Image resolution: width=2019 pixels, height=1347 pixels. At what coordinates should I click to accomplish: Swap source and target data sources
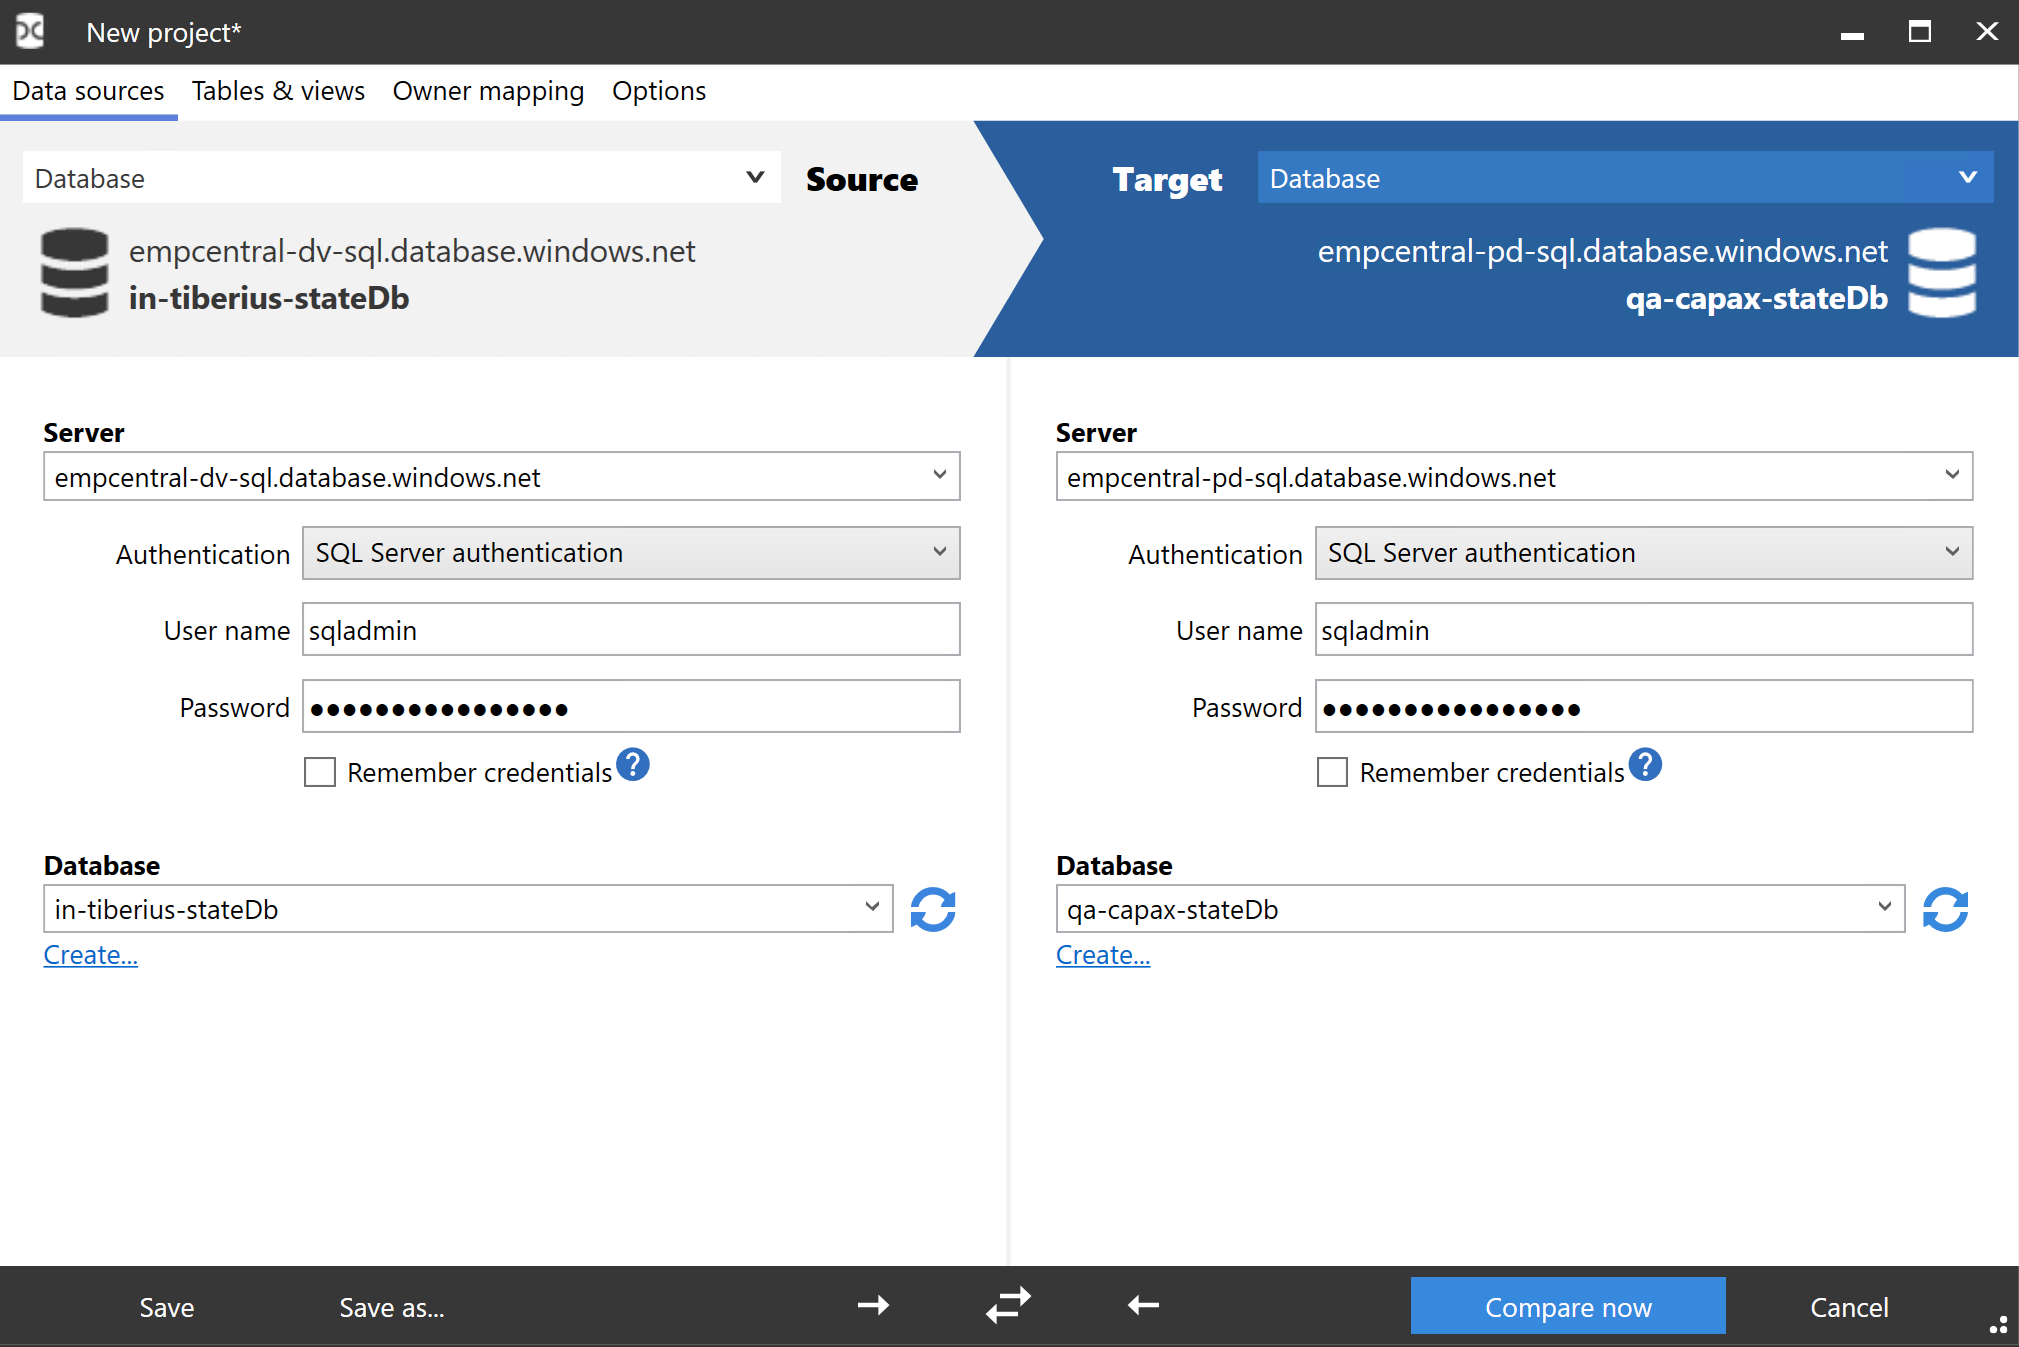tap(1008, 1305)
